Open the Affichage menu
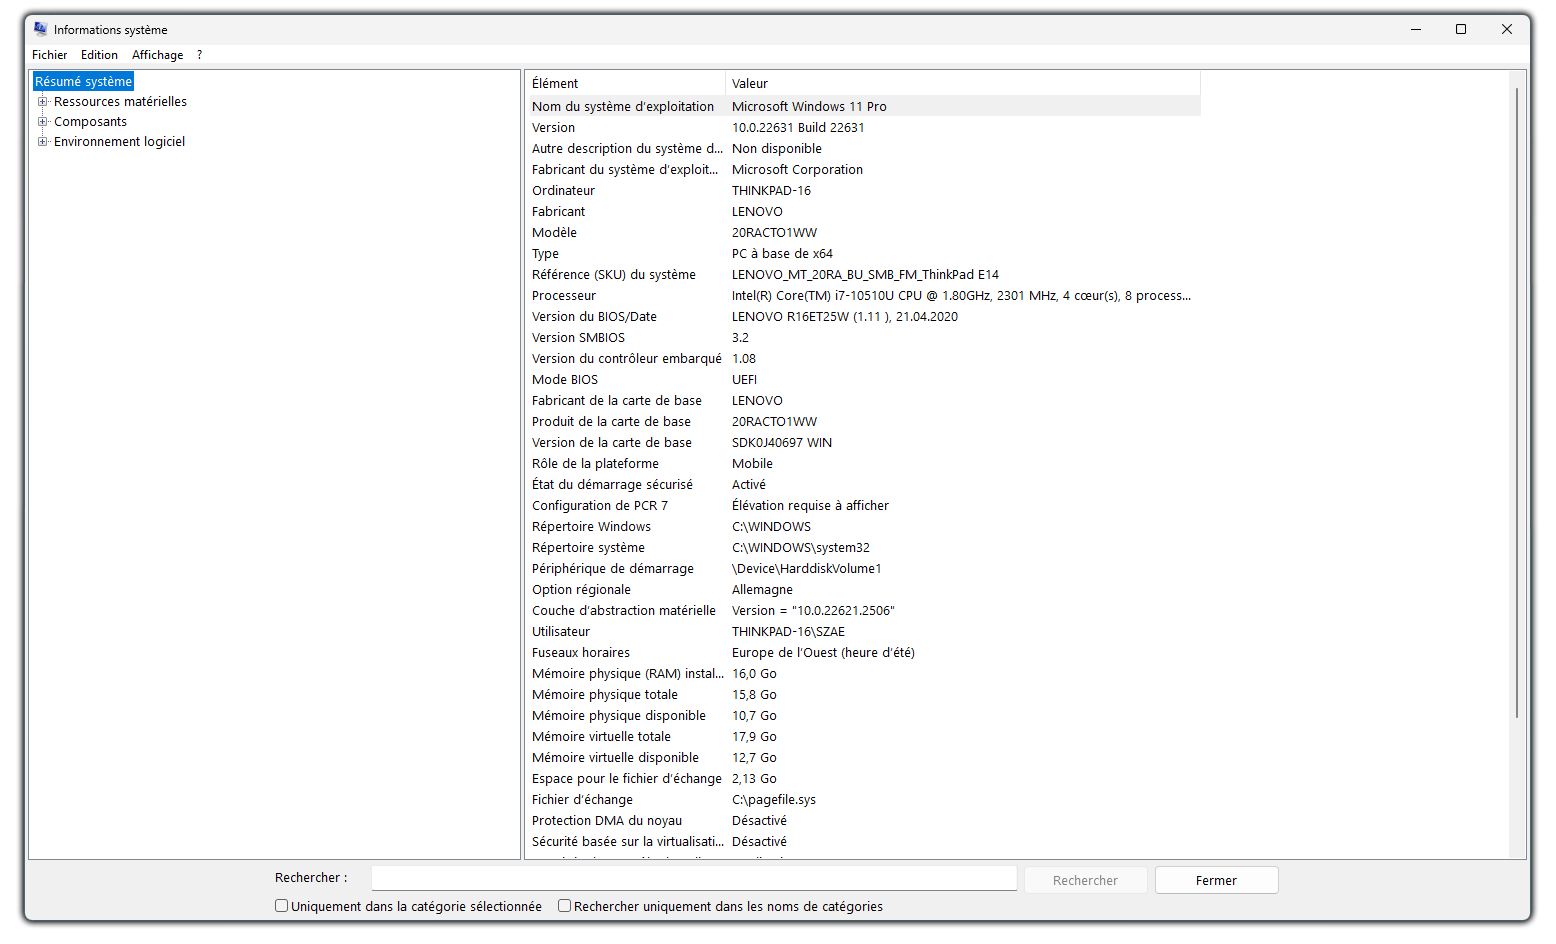Image resolution: width=1556 pixels, height=944 pixels. point(158,55)
